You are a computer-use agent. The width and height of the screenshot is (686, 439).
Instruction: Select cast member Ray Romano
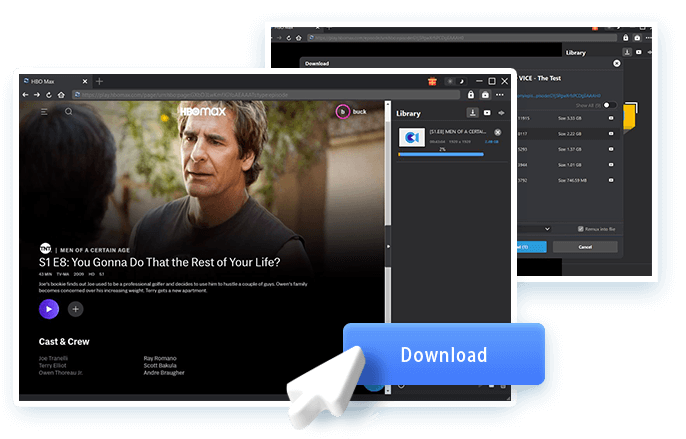click(160, 358)
